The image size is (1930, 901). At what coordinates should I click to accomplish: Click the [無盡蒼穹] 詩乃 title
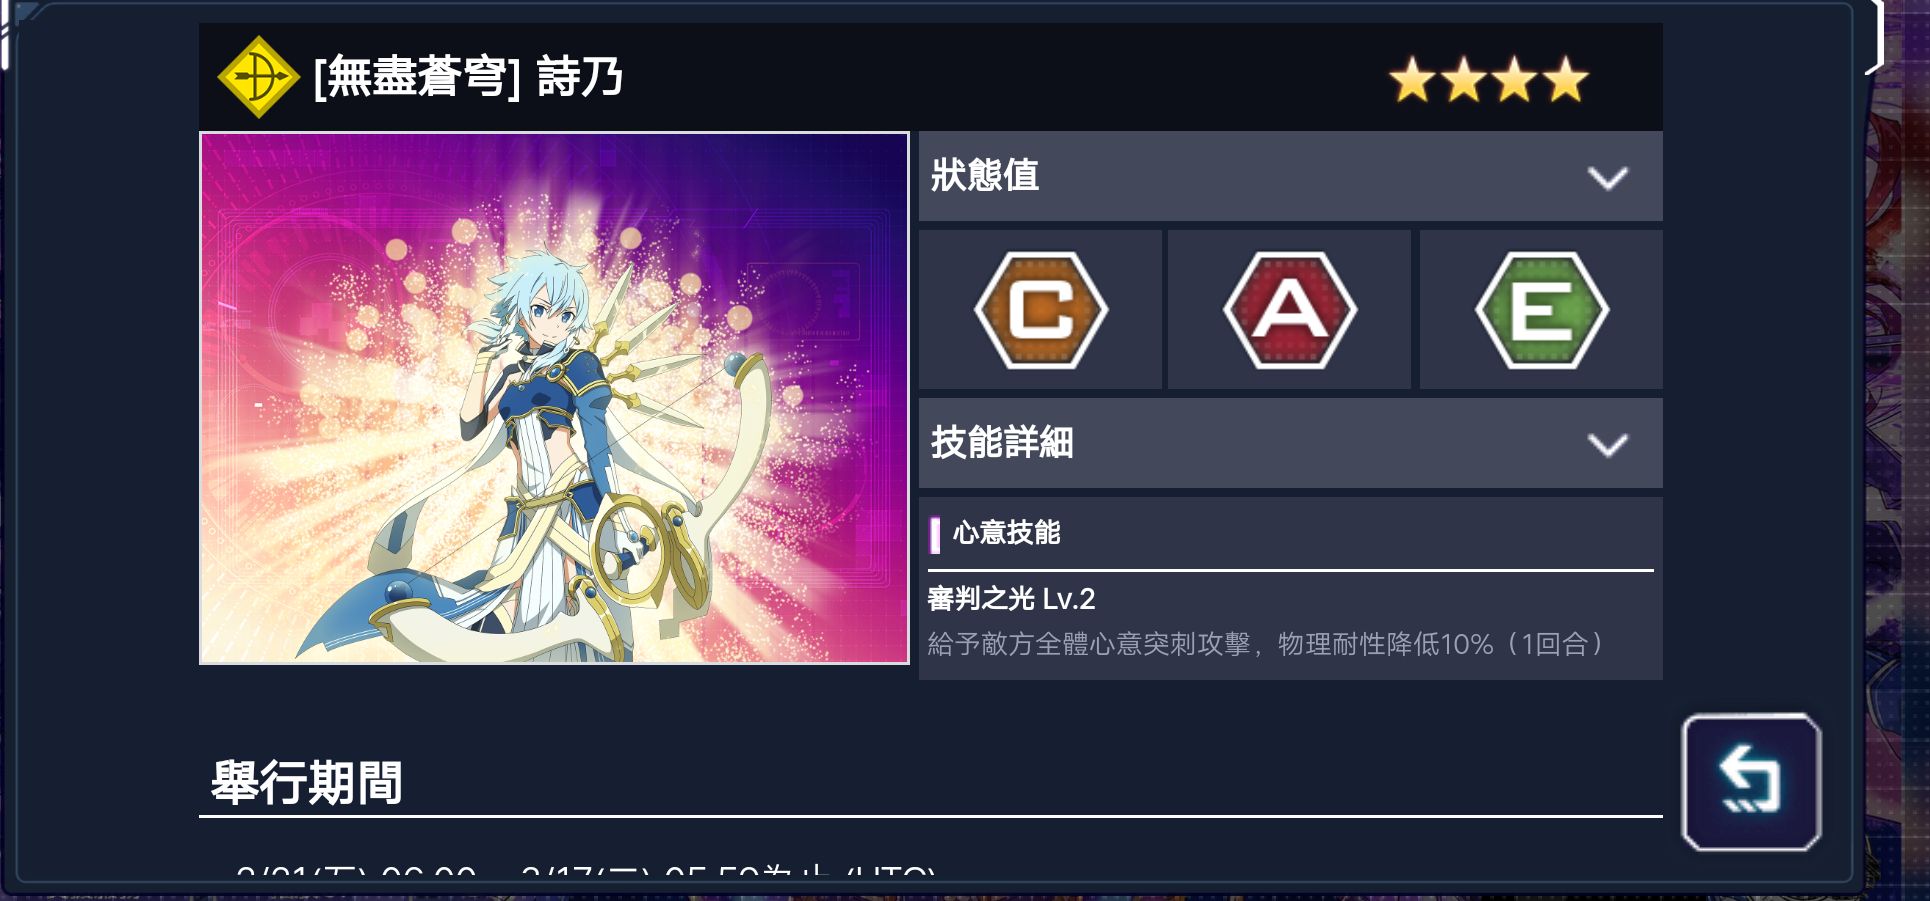[x=468, y=77]
